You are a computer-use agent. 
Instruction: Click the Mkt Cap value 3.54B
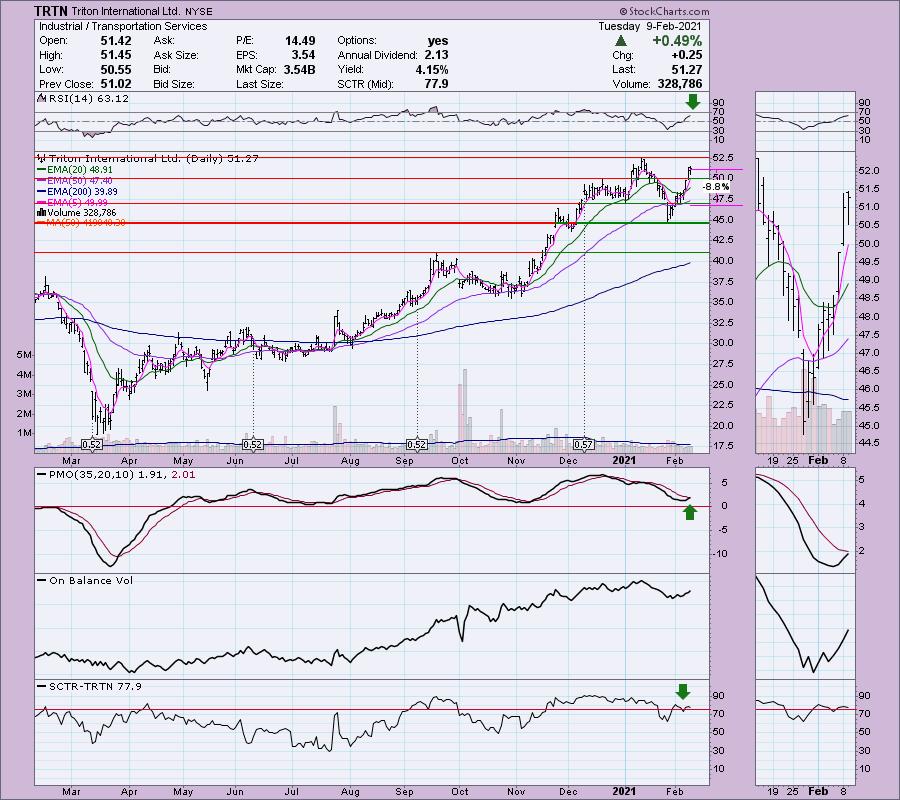pos(299,69)
